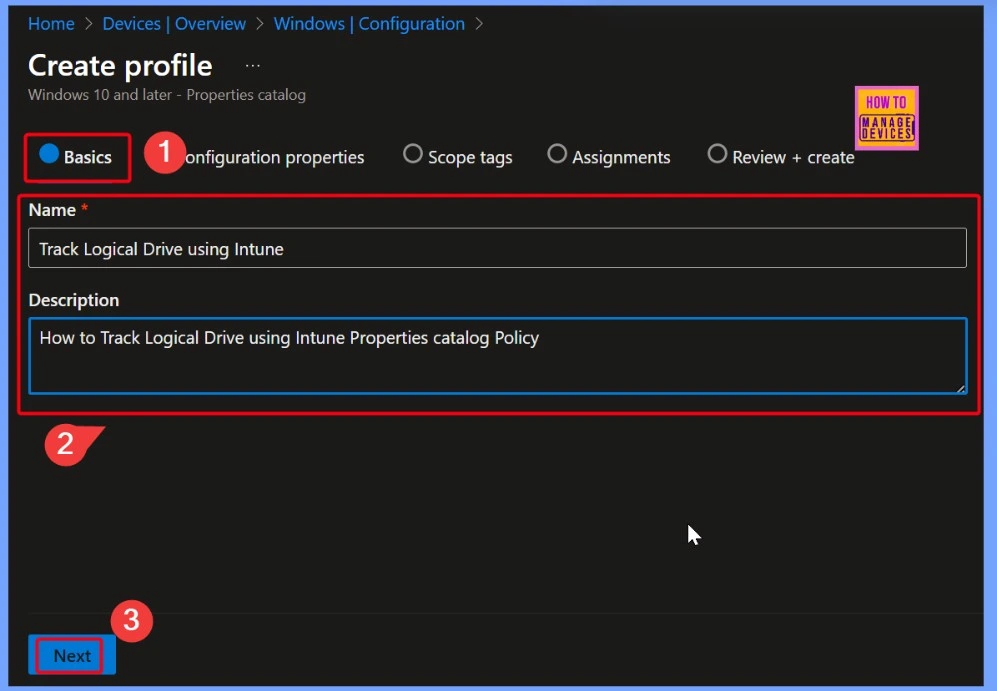Select the Basics step tab
The width and height of the screenshot is (997, 691).
tap(76, 156)
